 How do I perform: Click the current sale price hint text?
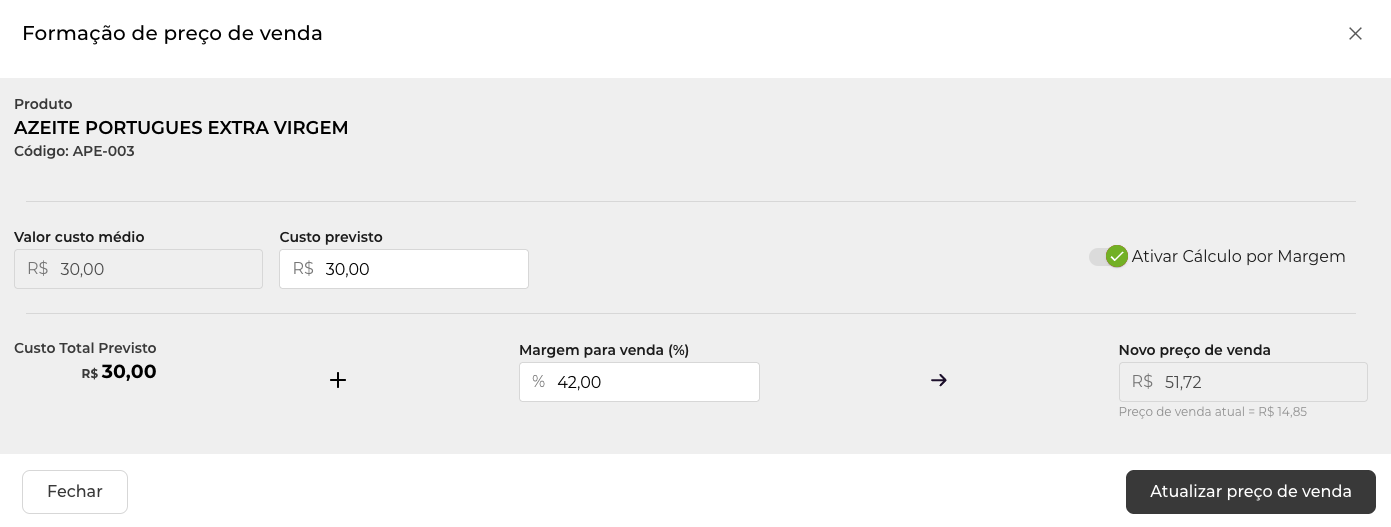click(1212, 412)
